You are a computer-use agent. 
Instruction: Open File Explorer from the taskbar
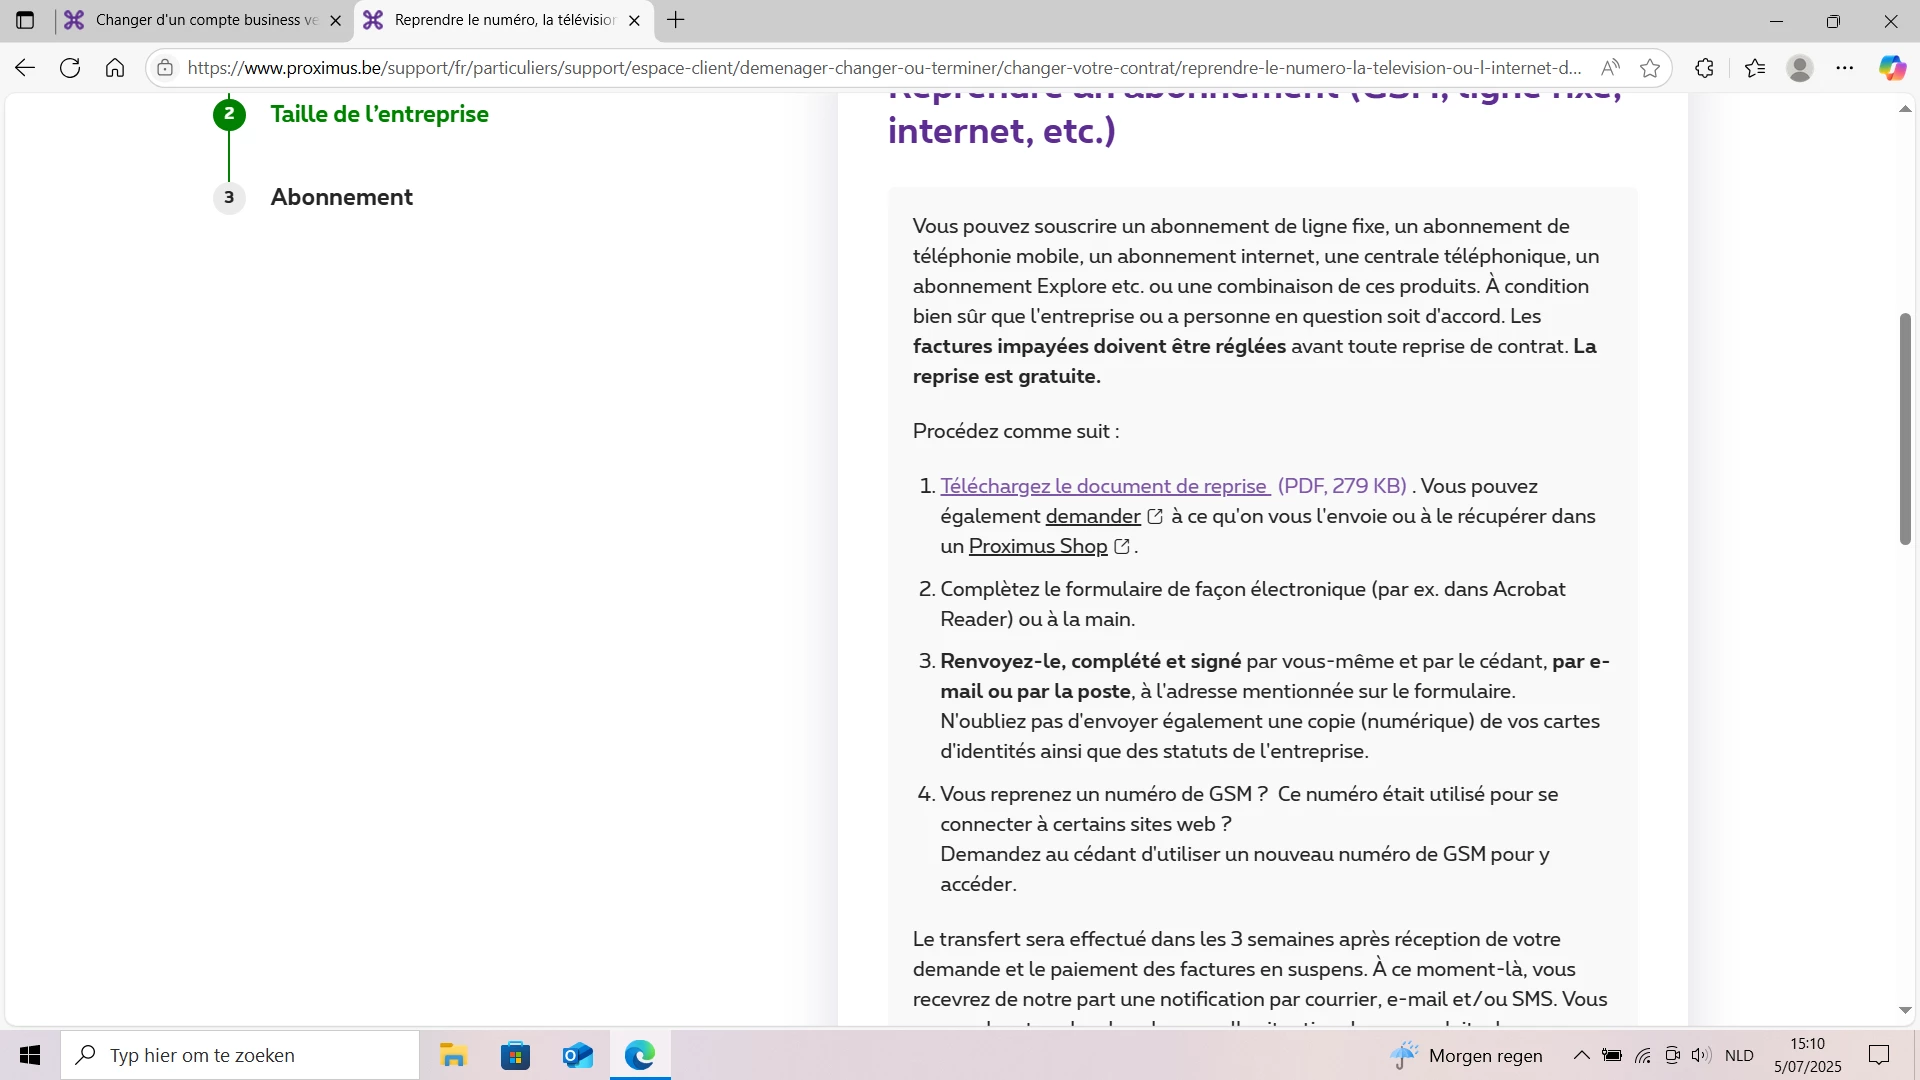[x=453, y=1055]
